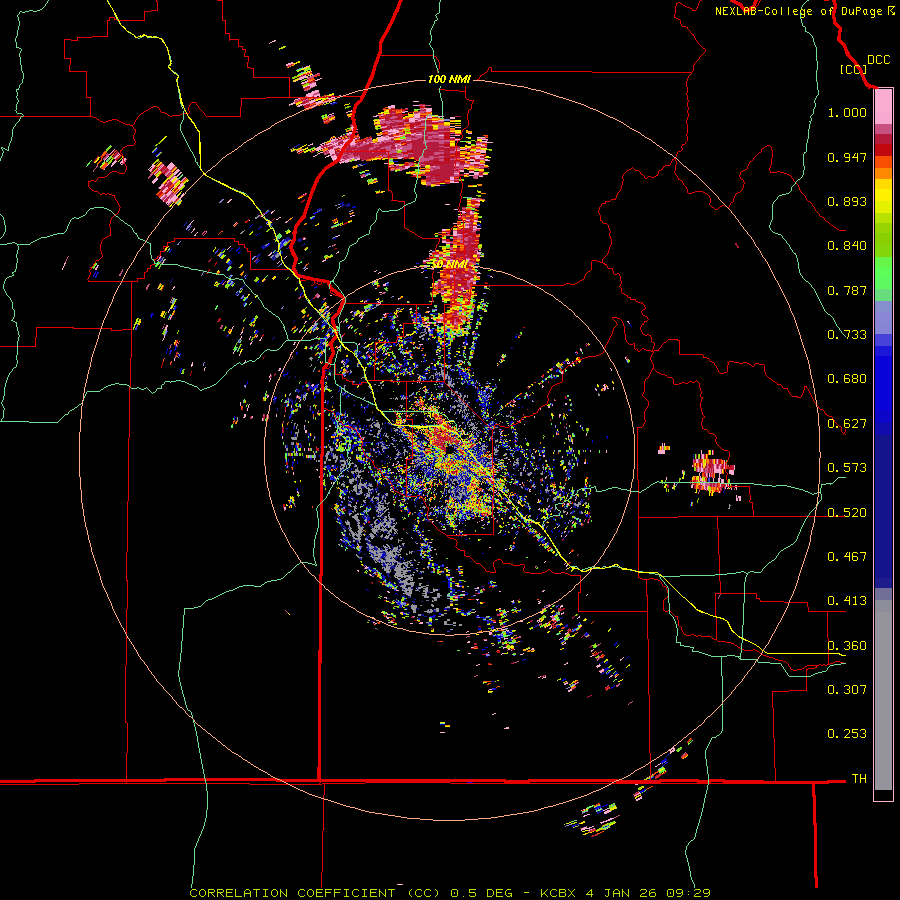Image resolution: width=900 pixels, height=900 pixels.
Task: Select the 0.893 scale value
Action: pyautogui.click(x=847, y=201)
